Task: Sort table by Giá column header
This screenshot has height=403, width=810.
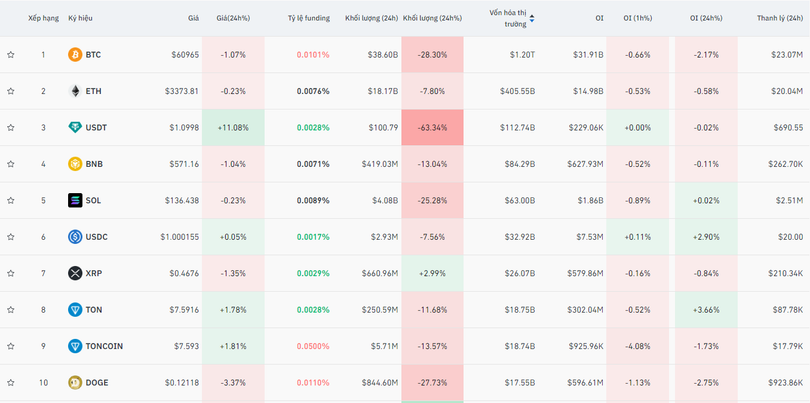Action: point(193,18)
